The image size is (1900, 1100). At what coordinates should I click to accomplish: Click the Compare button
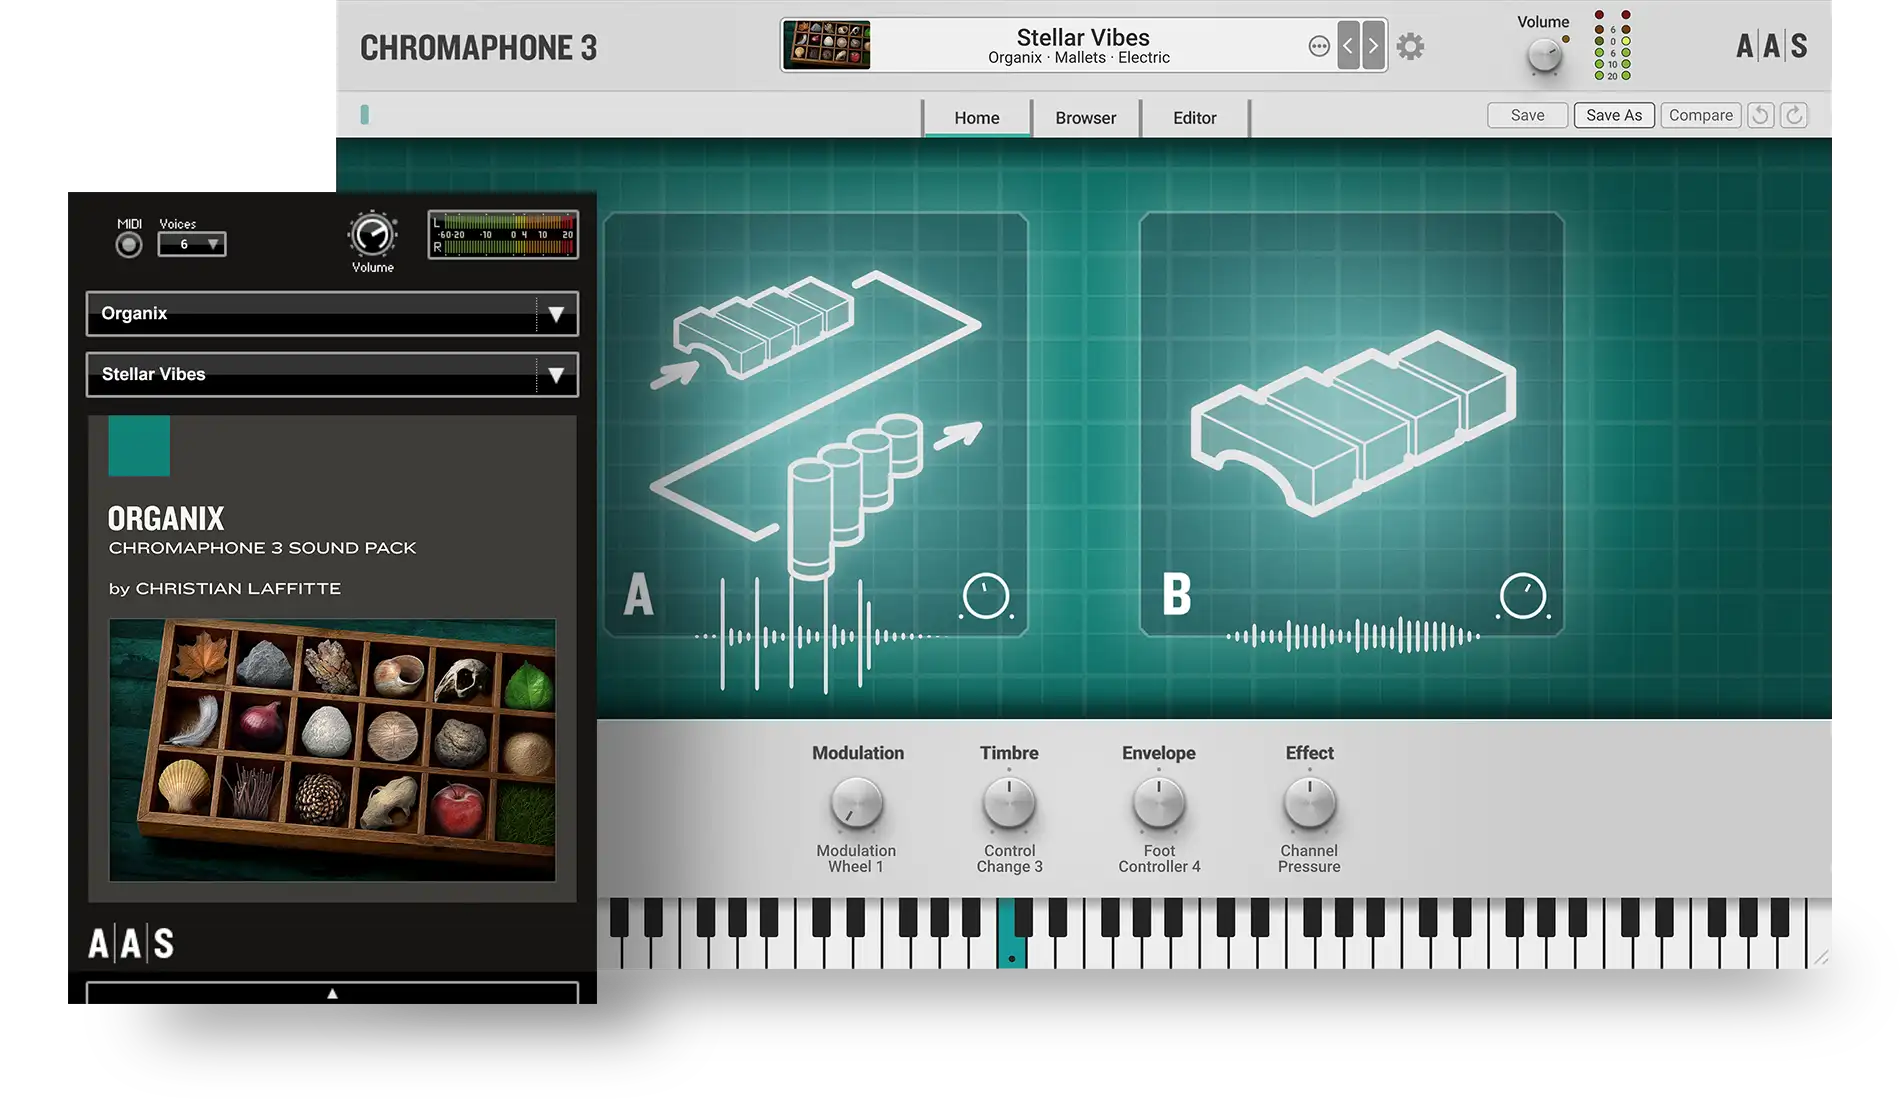1701,115
